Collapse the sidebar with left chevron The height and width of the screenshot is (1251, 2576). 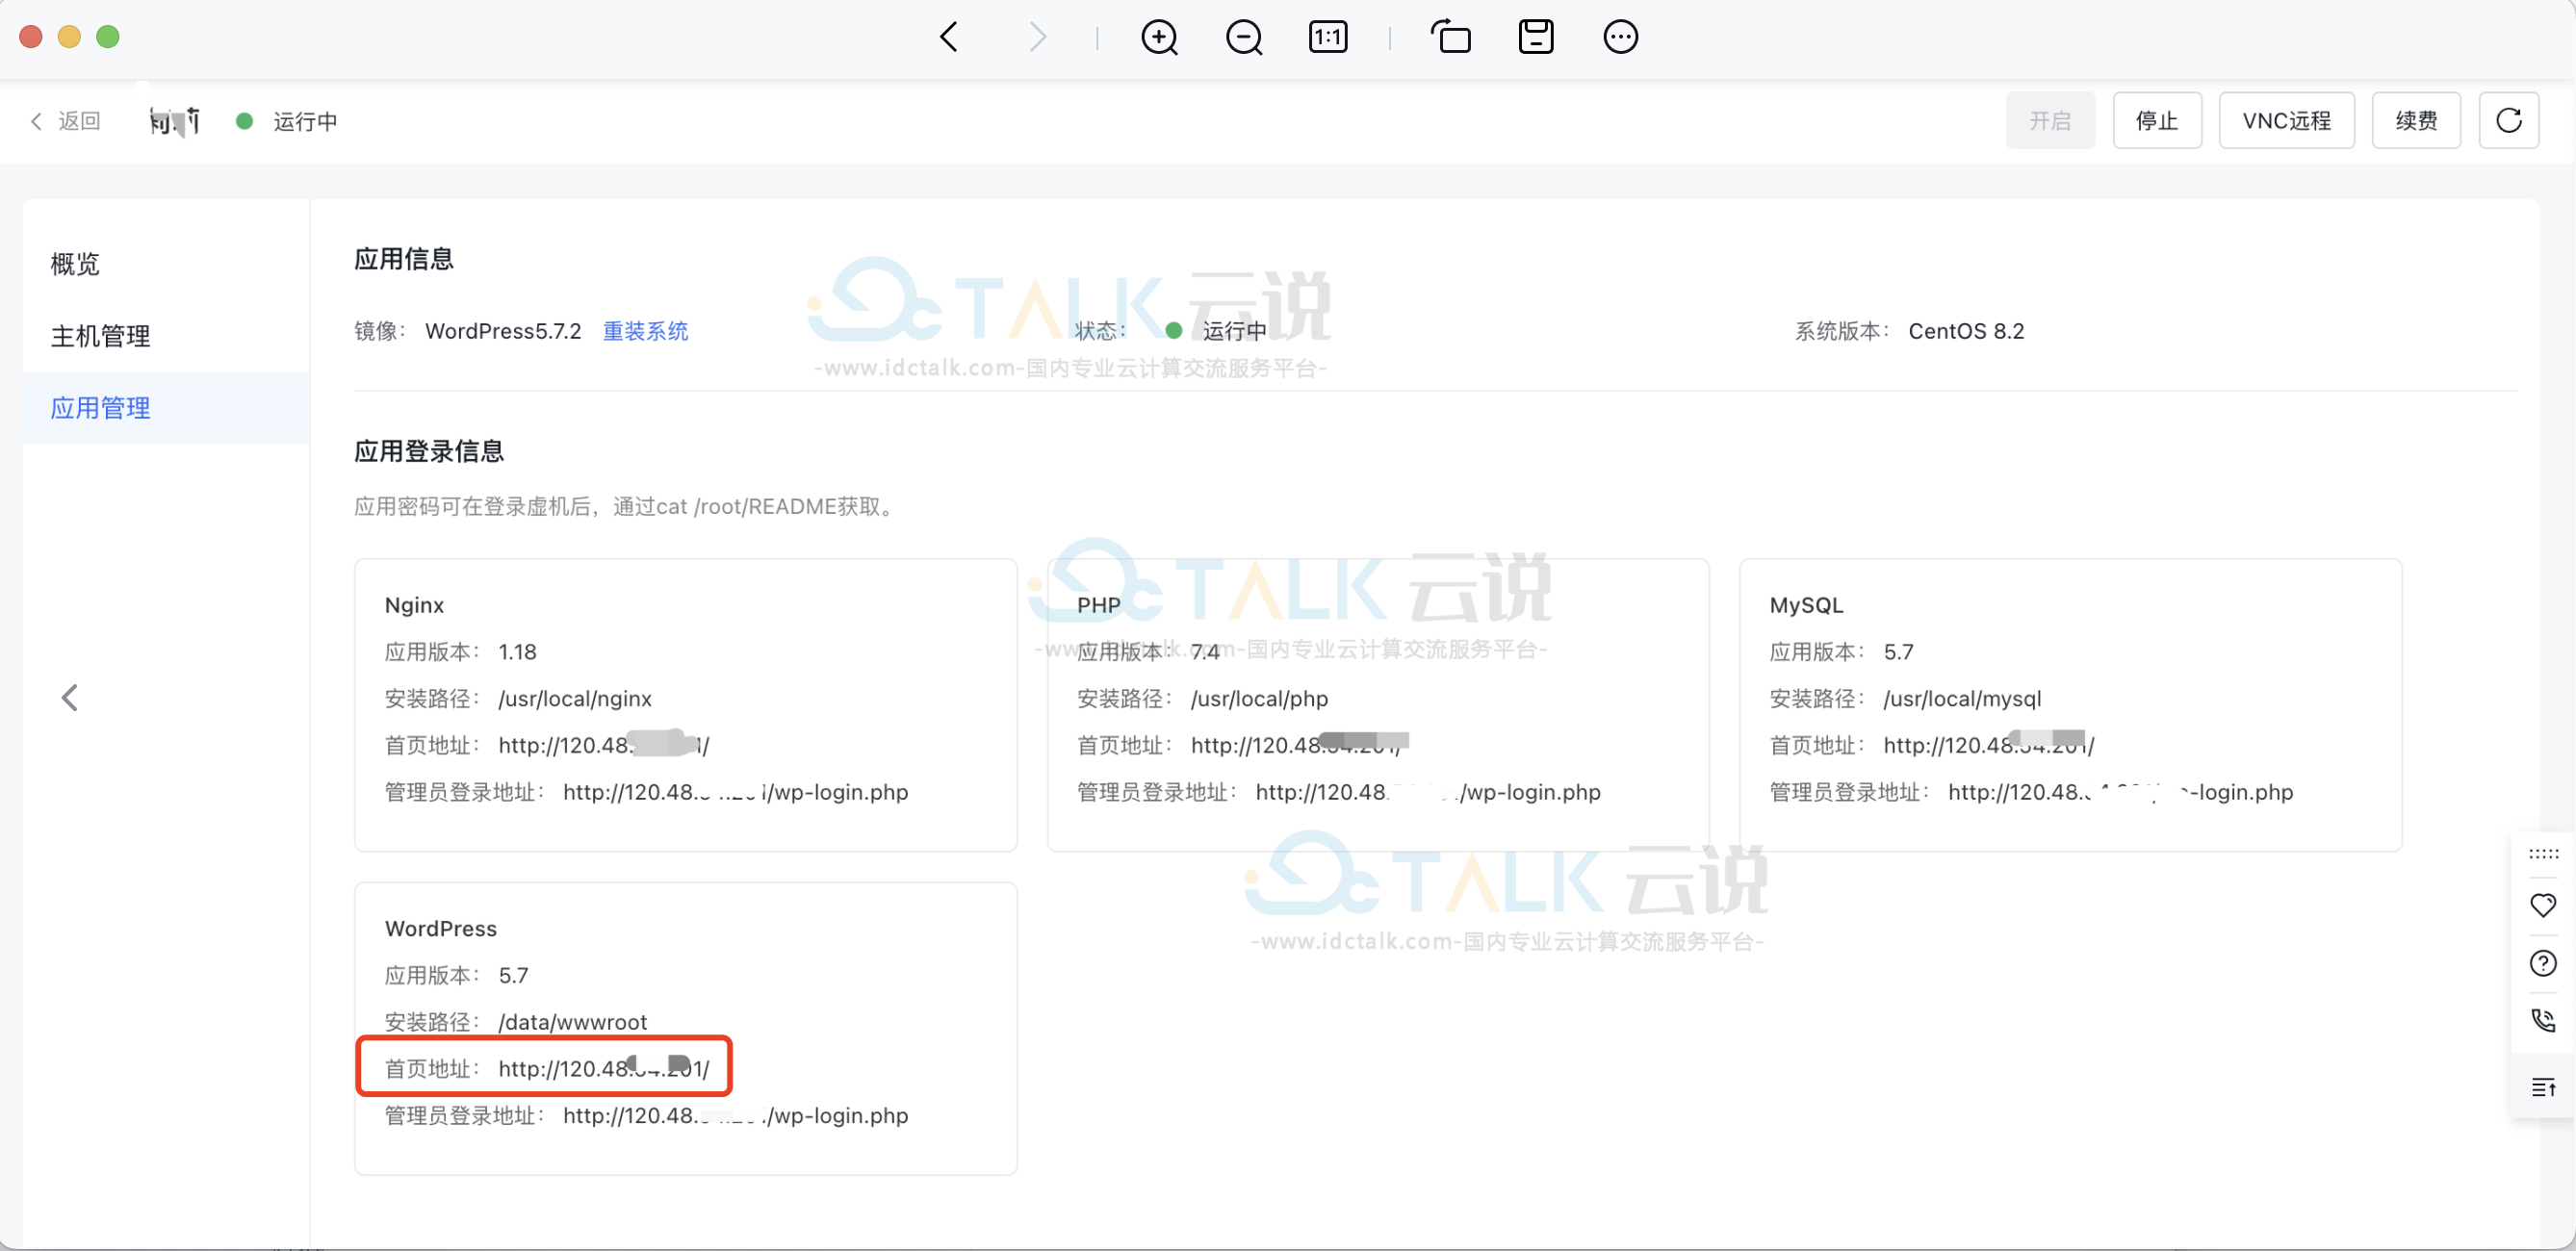click(x=69, y=697)
